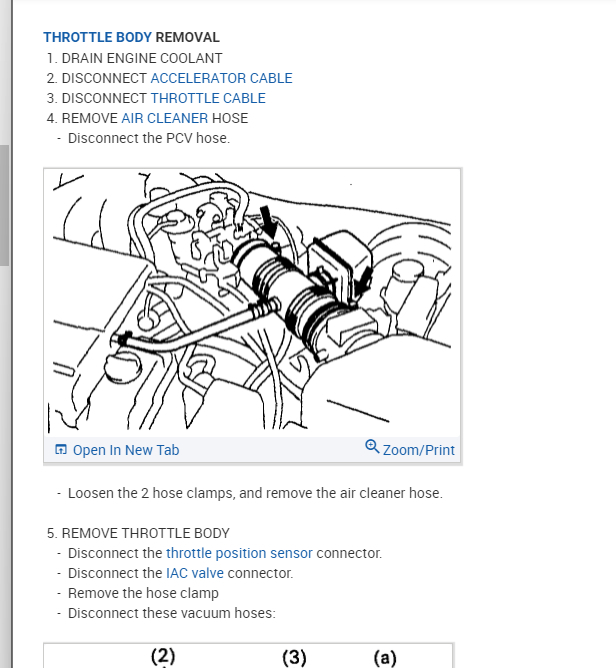The height and width of the screenshot is (668, 616).
Task: Click the upper arrow in the diagram
Action: pyautogui.click(x=269, y=222)
